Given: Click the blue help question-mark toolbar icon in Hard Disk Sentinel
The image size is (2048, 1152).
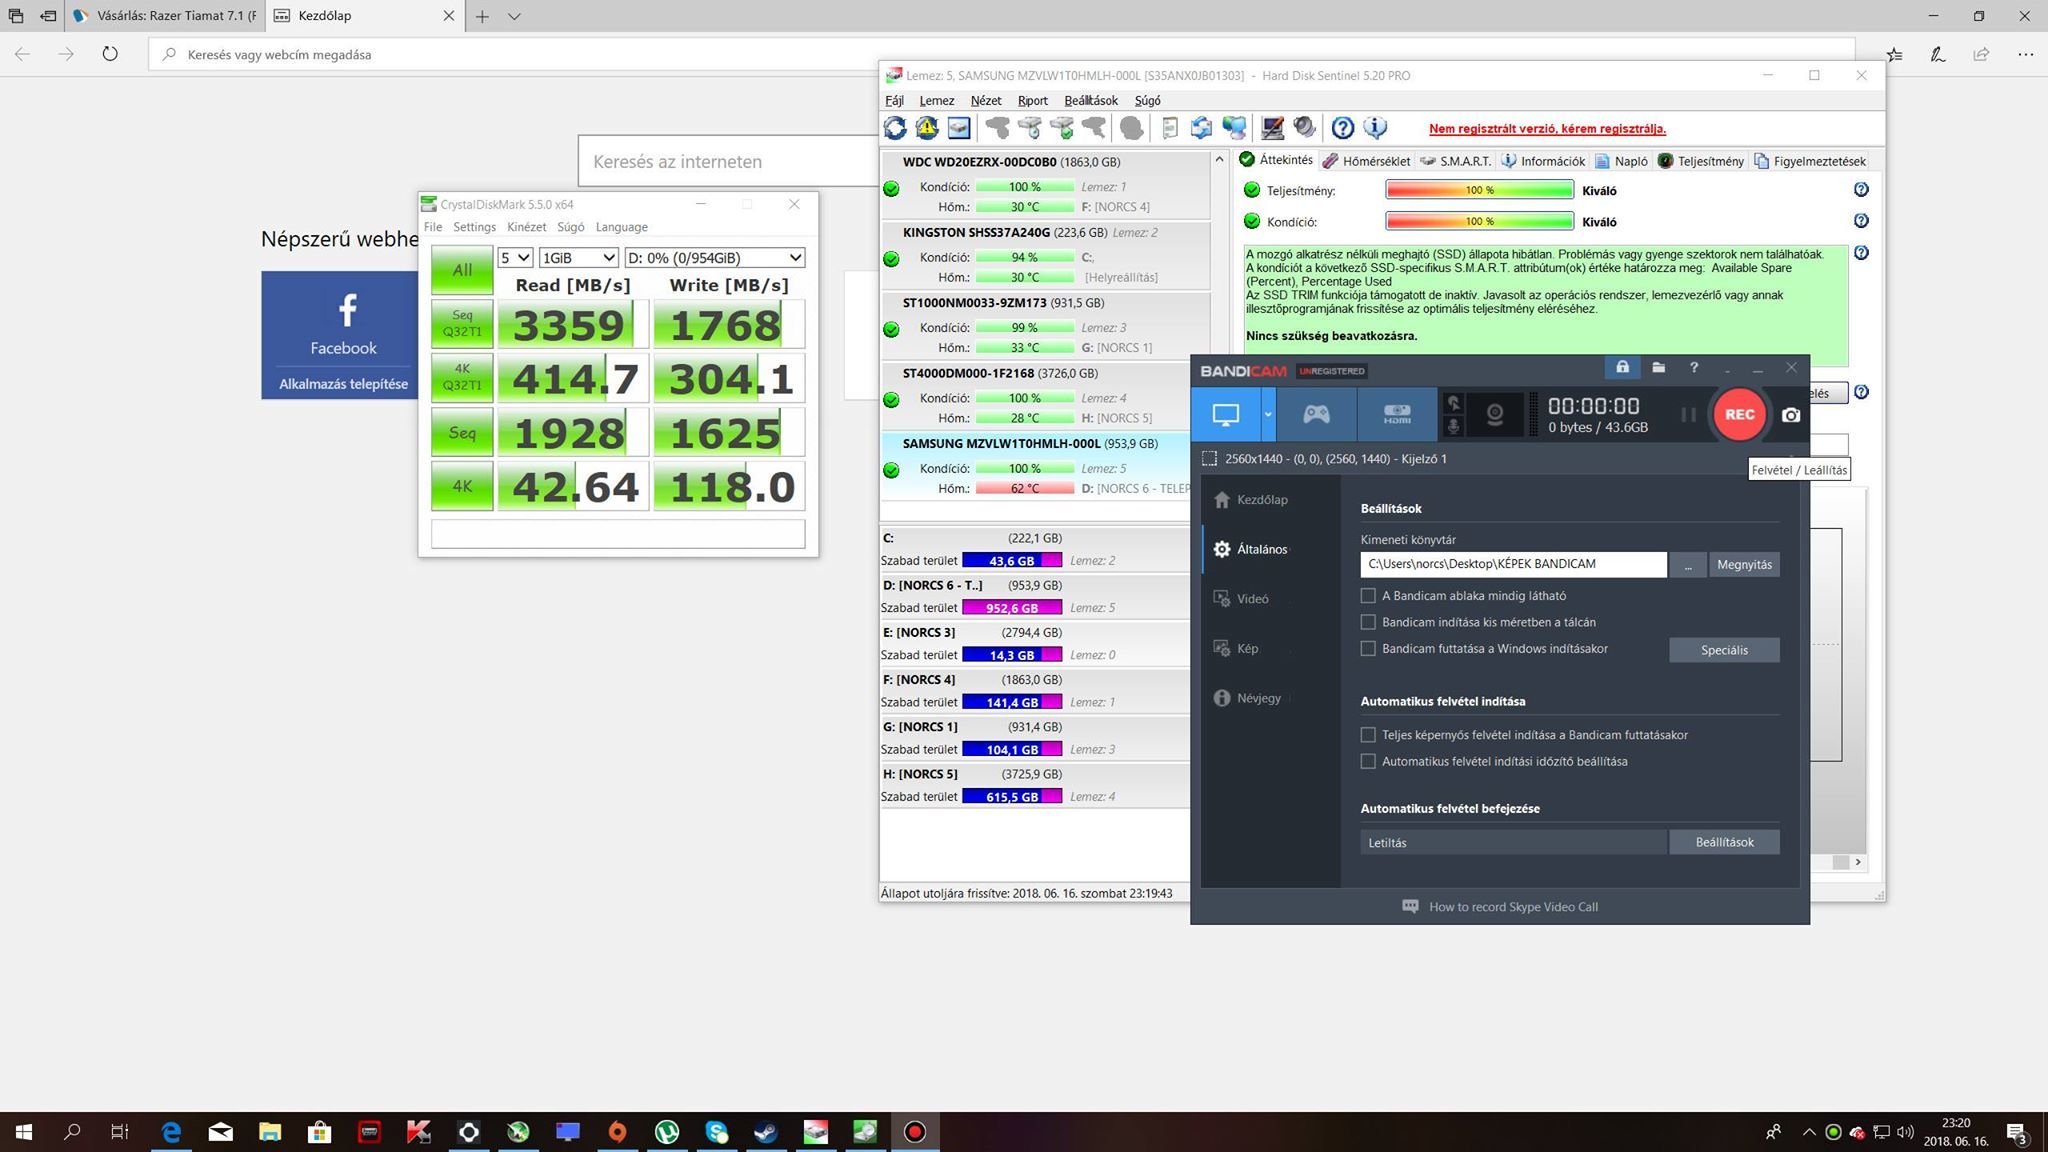Looking at the screenshot, I should (1343, 128).
